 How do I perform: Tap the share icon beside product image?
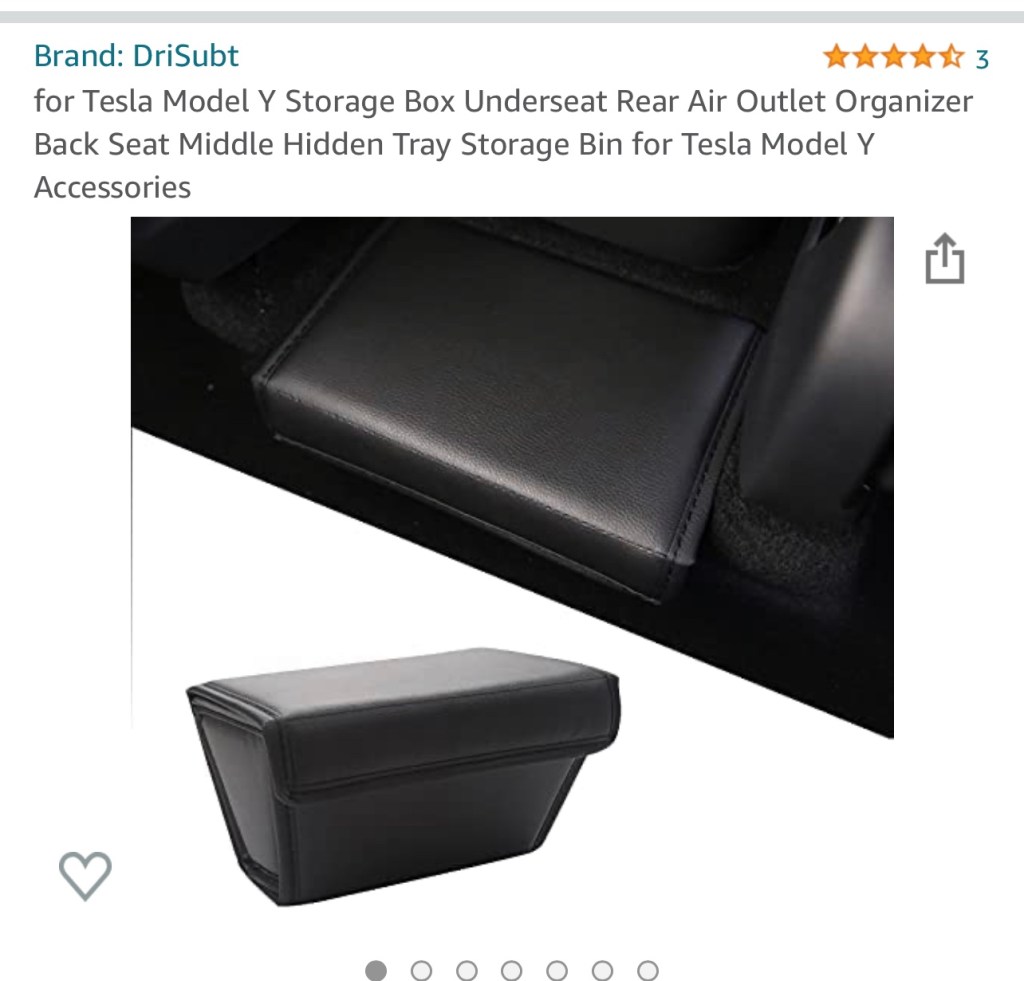tap(944, 259)
